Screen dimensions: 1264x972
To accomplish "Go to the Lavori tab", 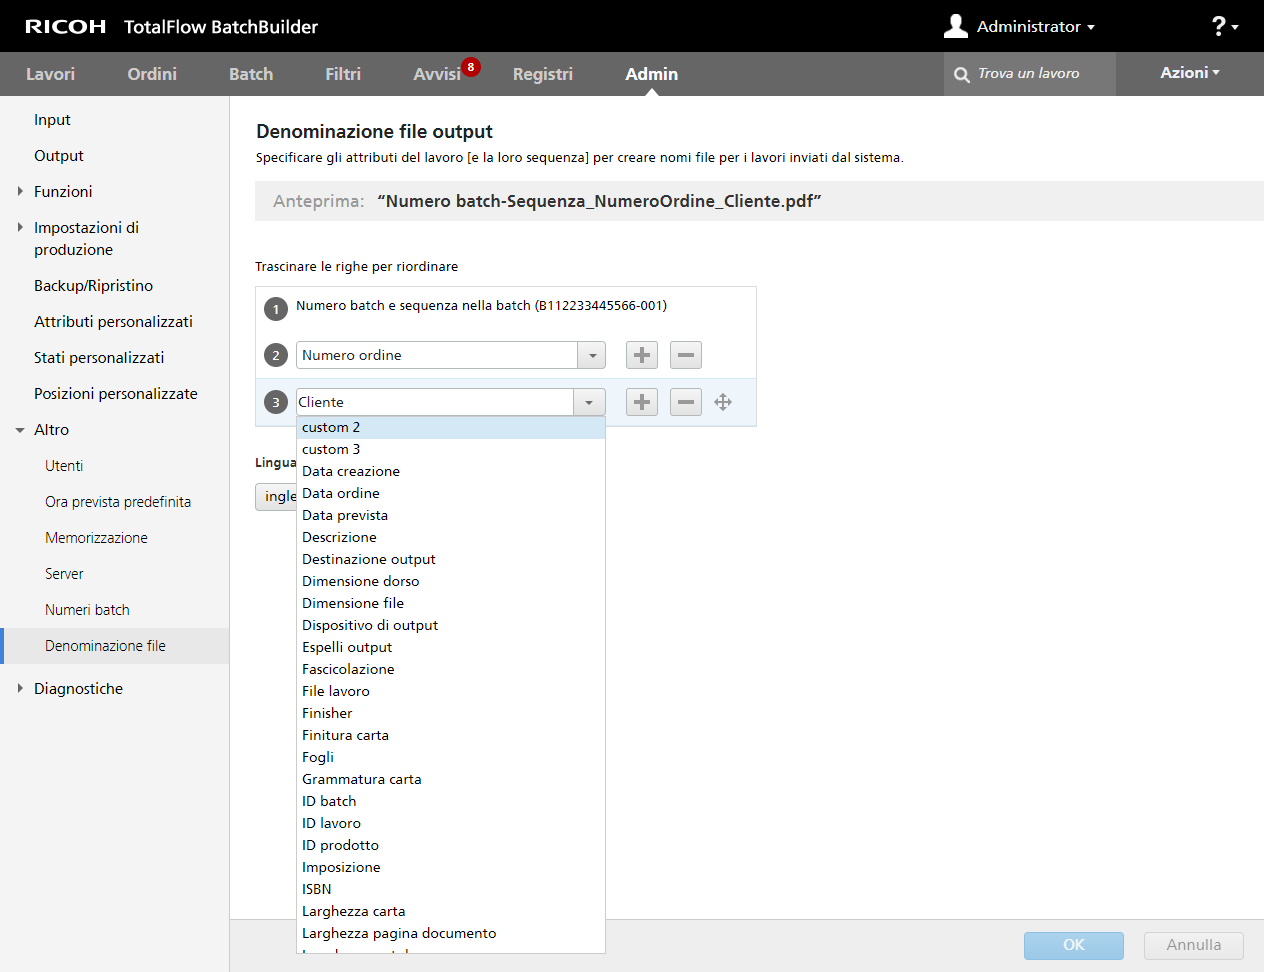I will click(x=50, y=74).
